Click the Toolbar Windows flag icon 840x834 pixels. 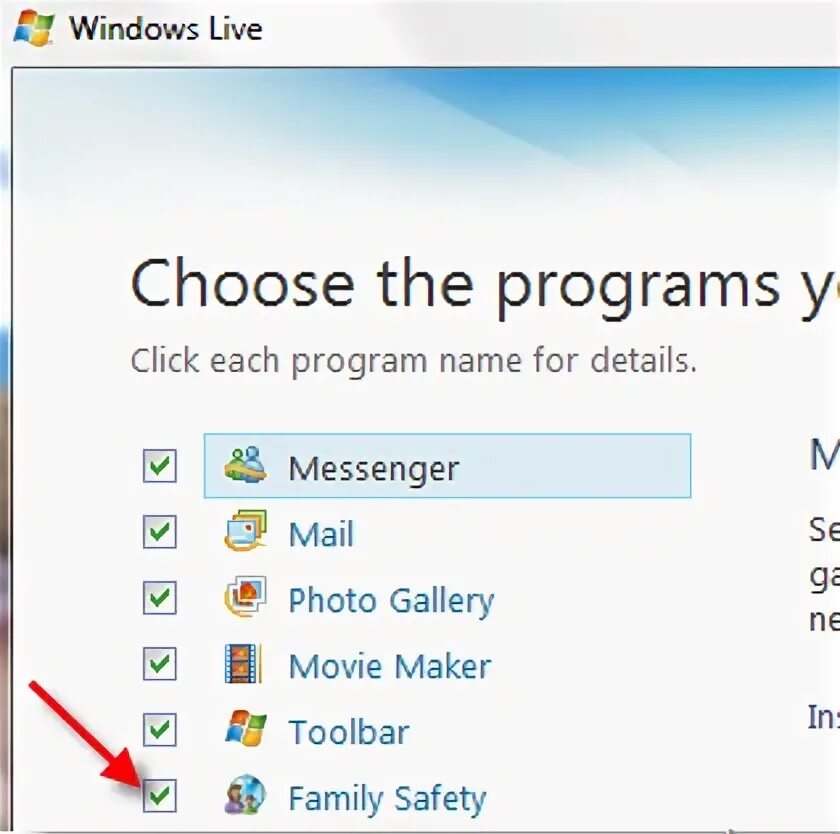tap(245, 728)
